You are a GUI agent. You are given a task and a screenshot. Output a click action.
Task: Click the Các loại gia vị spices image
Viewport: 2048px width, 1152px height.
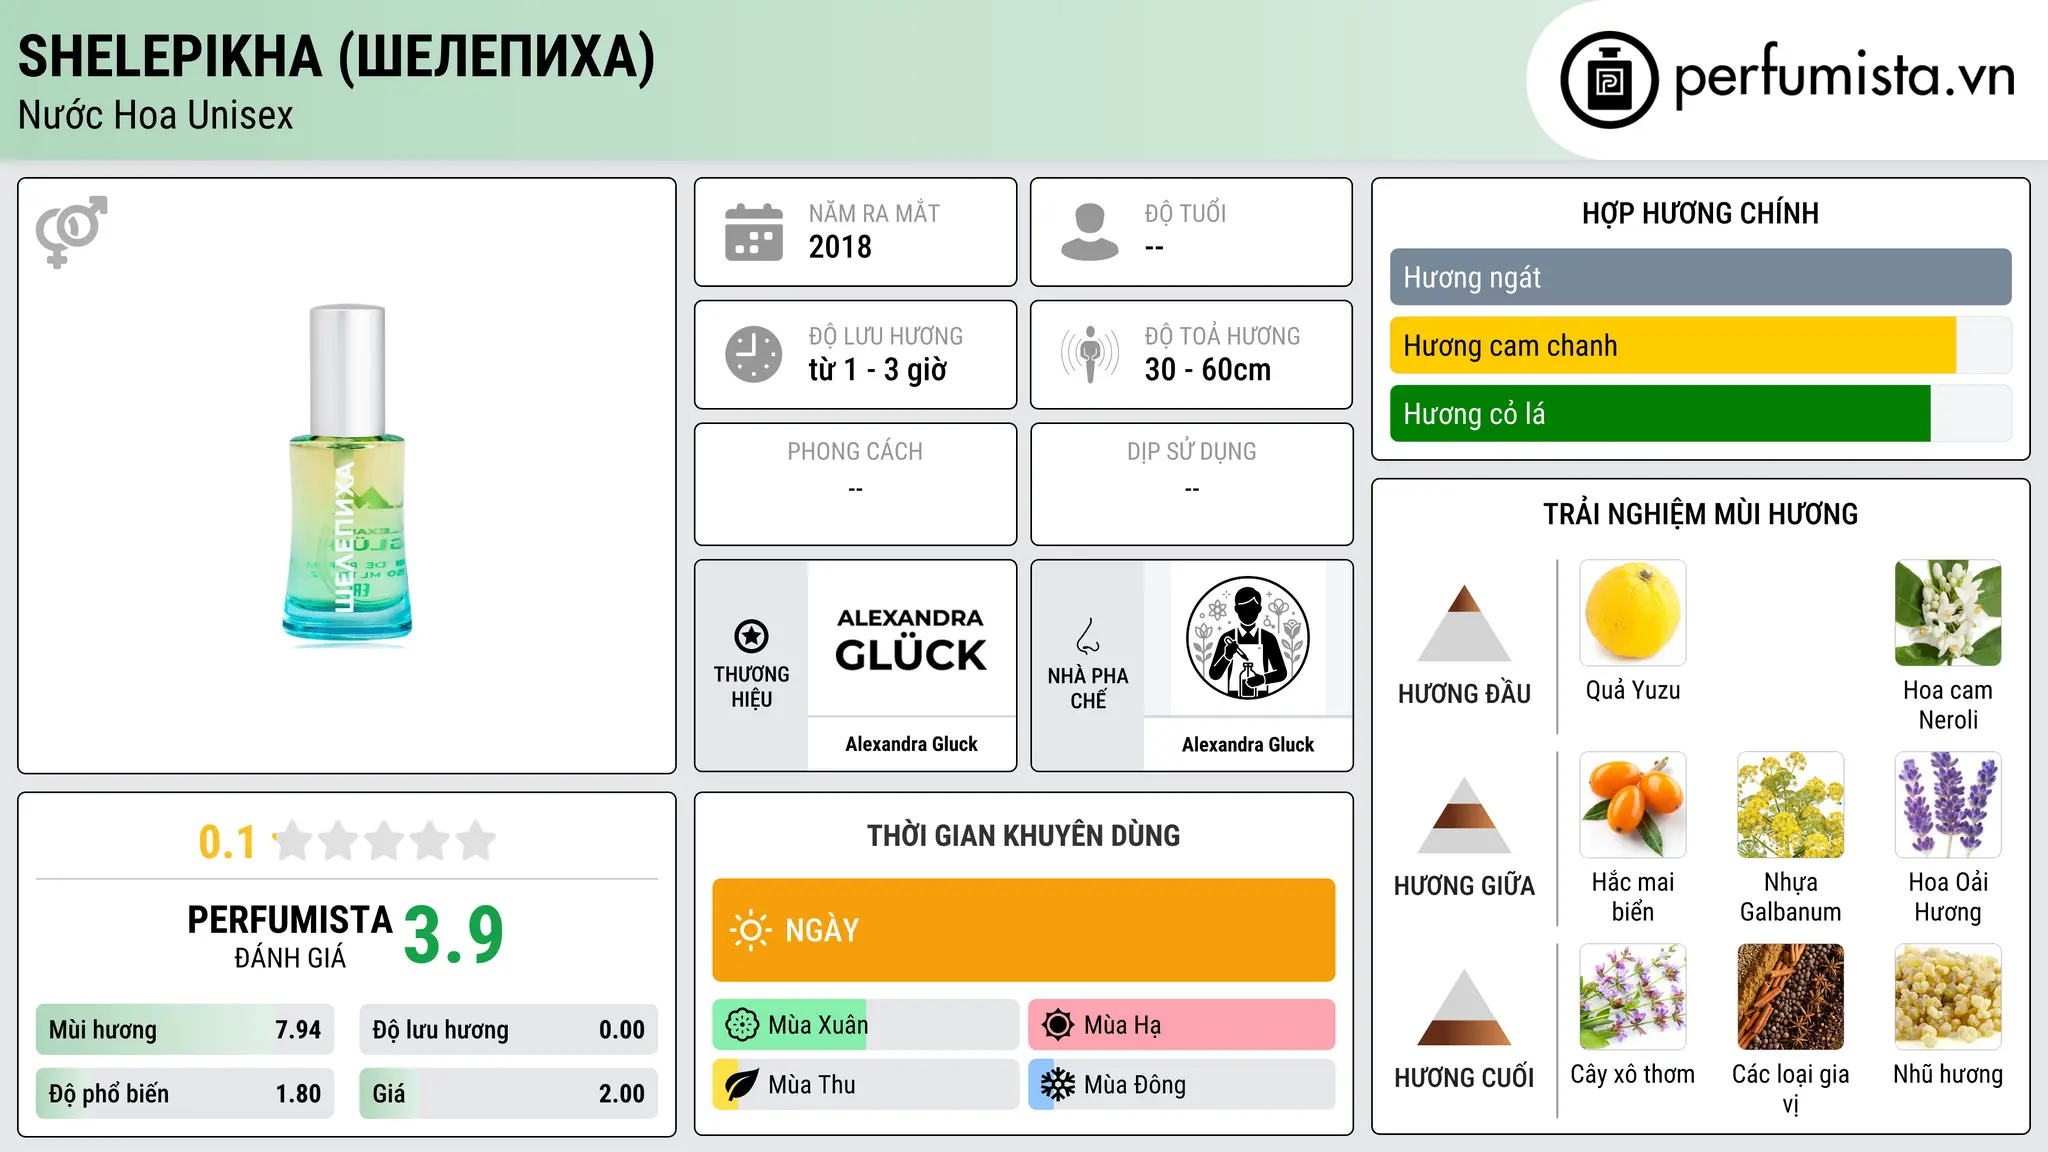pos(1791,997)
